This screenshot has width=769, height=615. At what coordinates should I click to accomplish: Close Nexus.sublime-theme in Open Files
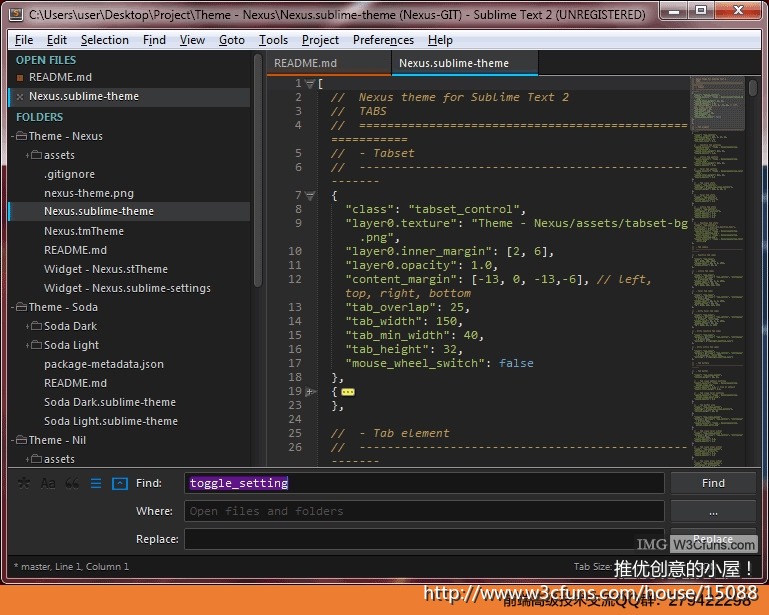pyautogui.click(x=20, y=97)
